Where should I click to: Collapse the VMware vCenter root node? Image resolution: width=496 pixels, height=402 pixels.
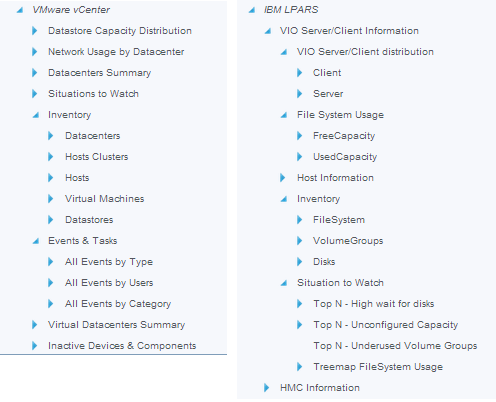[x=20, y=10]
